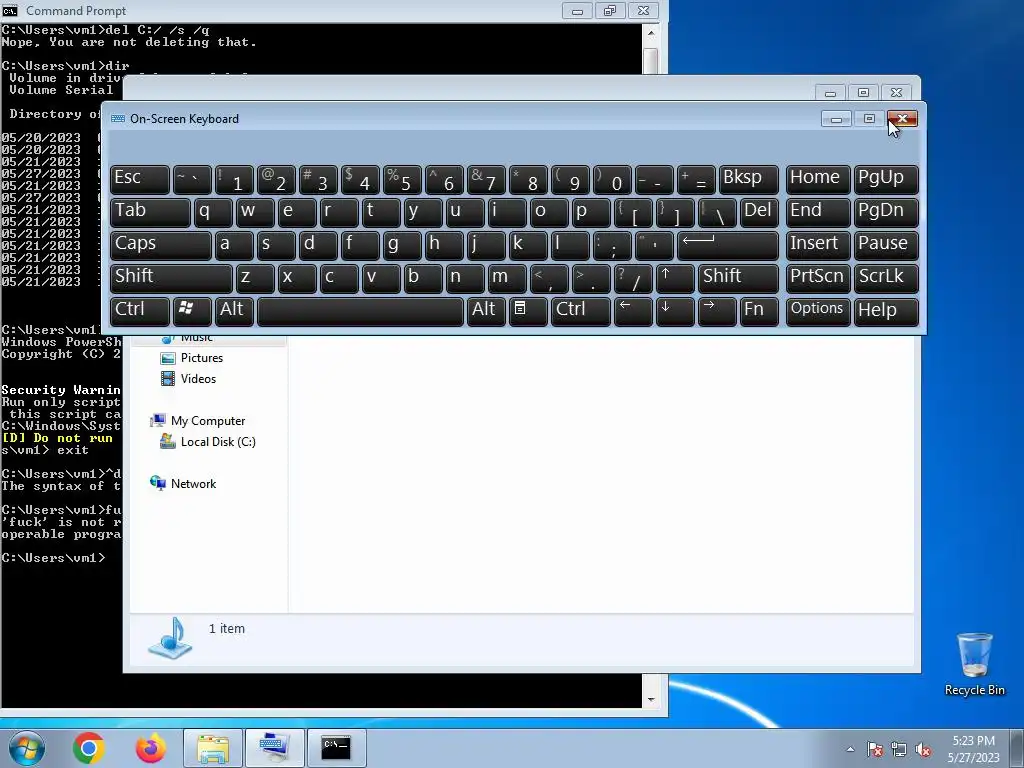Screen dimensions: 1024x768
Task: Open My Computer in navigation pane
Action: point(208,421)
